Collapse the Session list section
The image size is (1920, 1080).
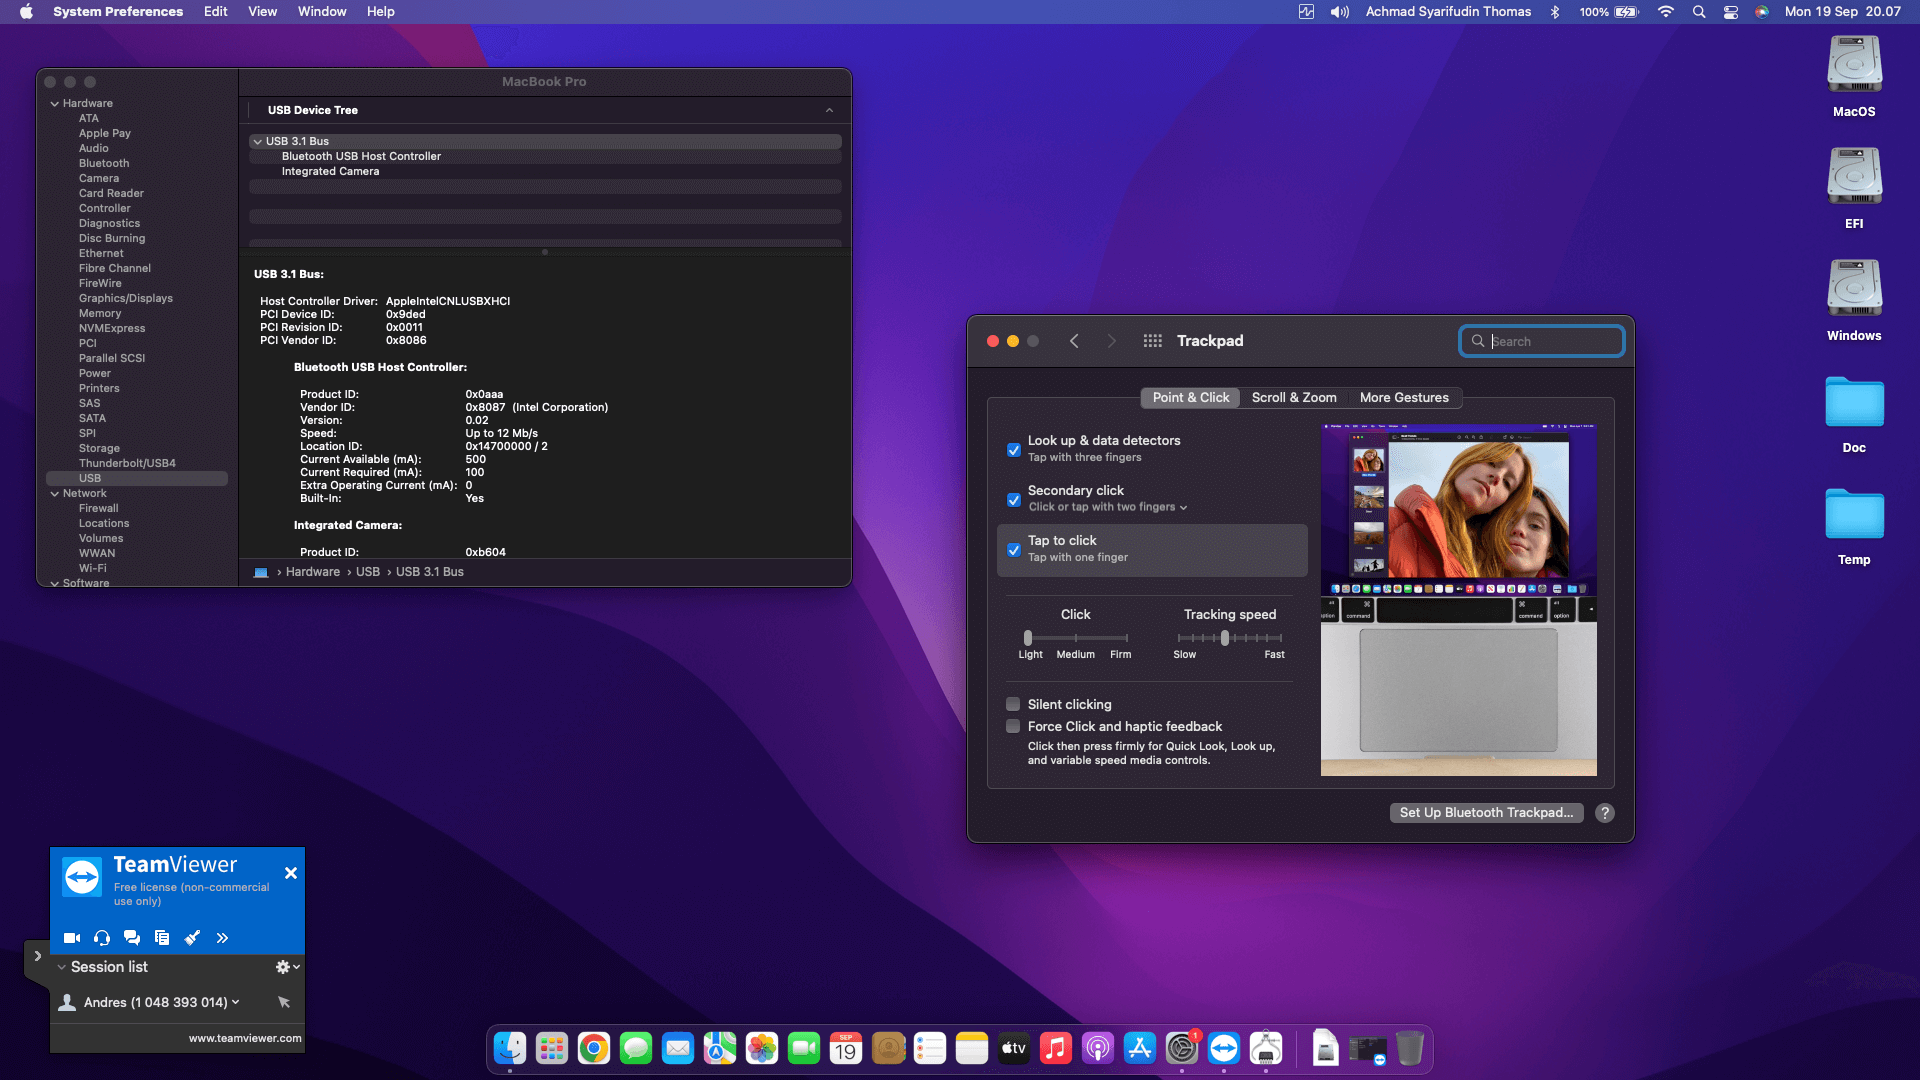coord(62,967)
